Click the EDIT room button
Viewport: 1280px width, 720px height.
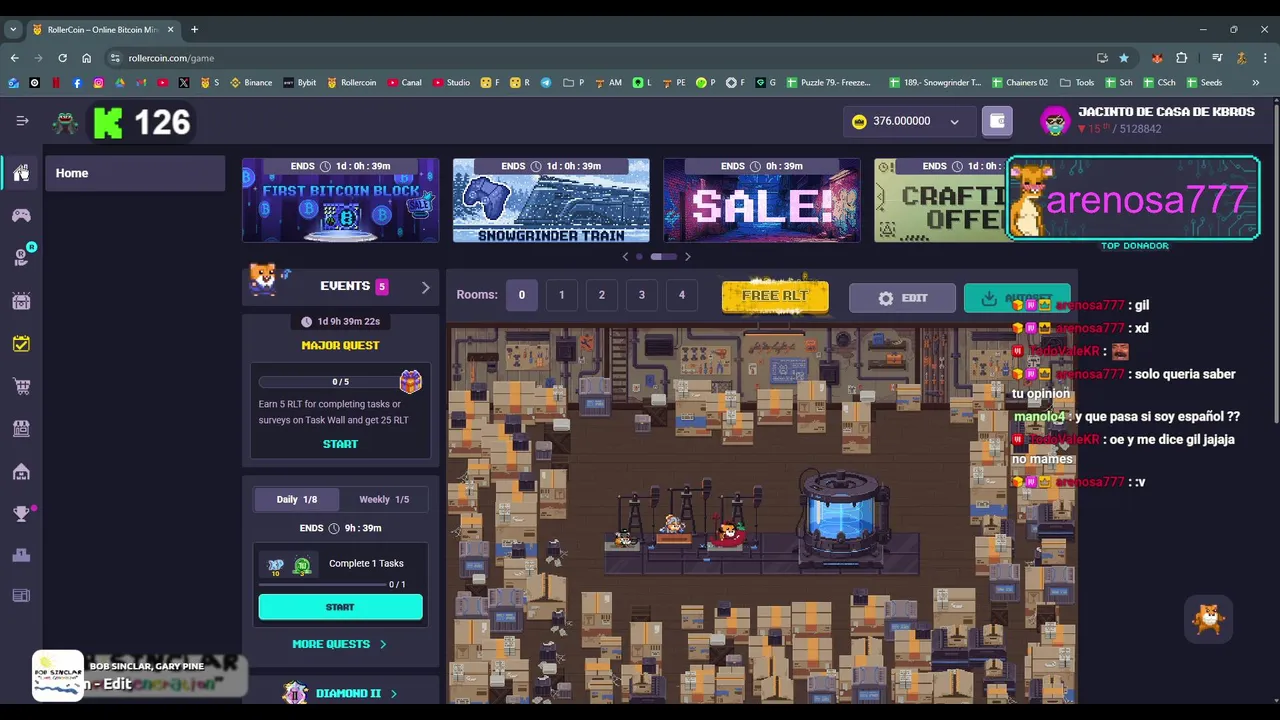click(902, 298)
